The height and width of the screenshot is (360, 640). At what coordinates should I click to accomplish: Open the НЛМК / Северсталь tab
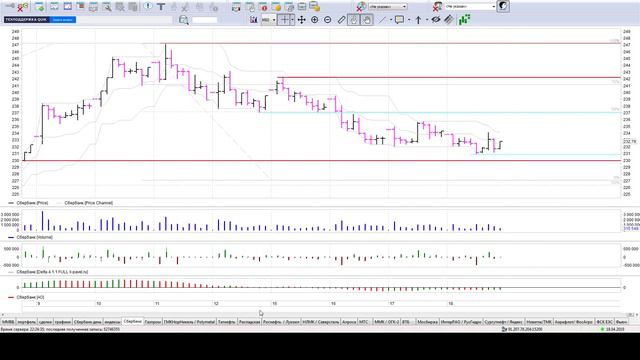coord(320,322)
